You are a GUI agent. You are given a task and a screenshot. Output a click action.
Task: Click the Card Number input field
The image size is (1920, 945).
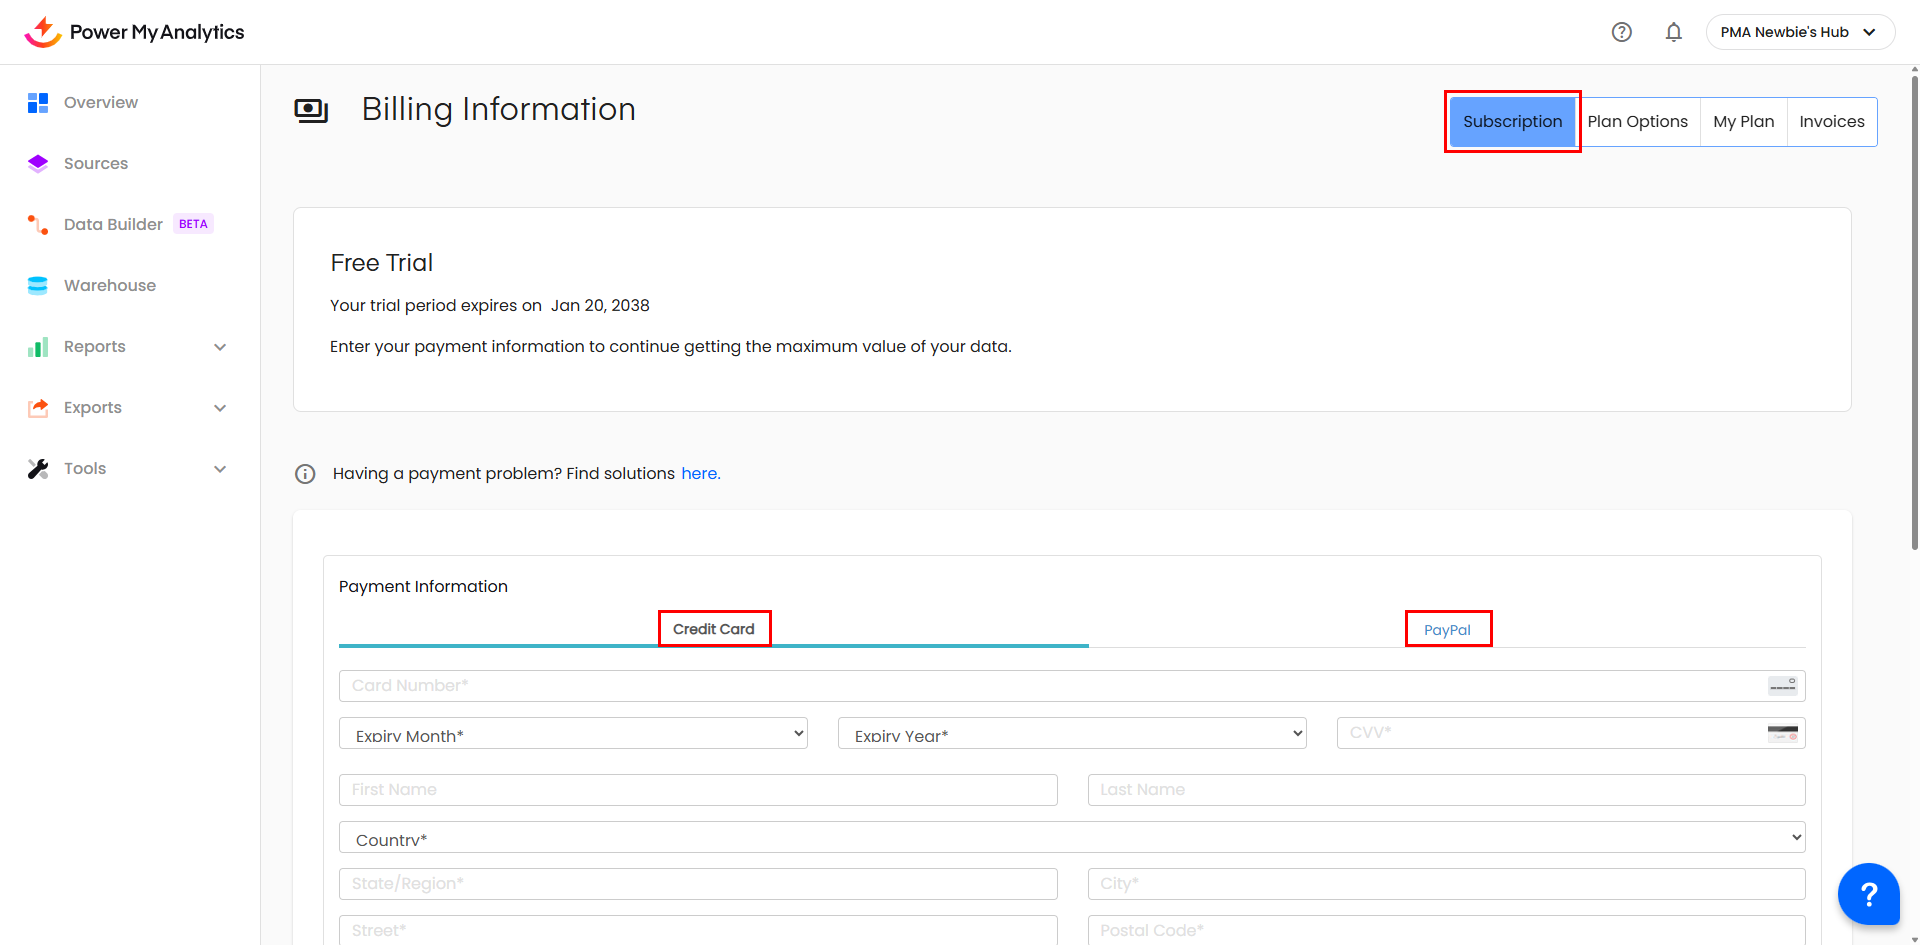1050,686
